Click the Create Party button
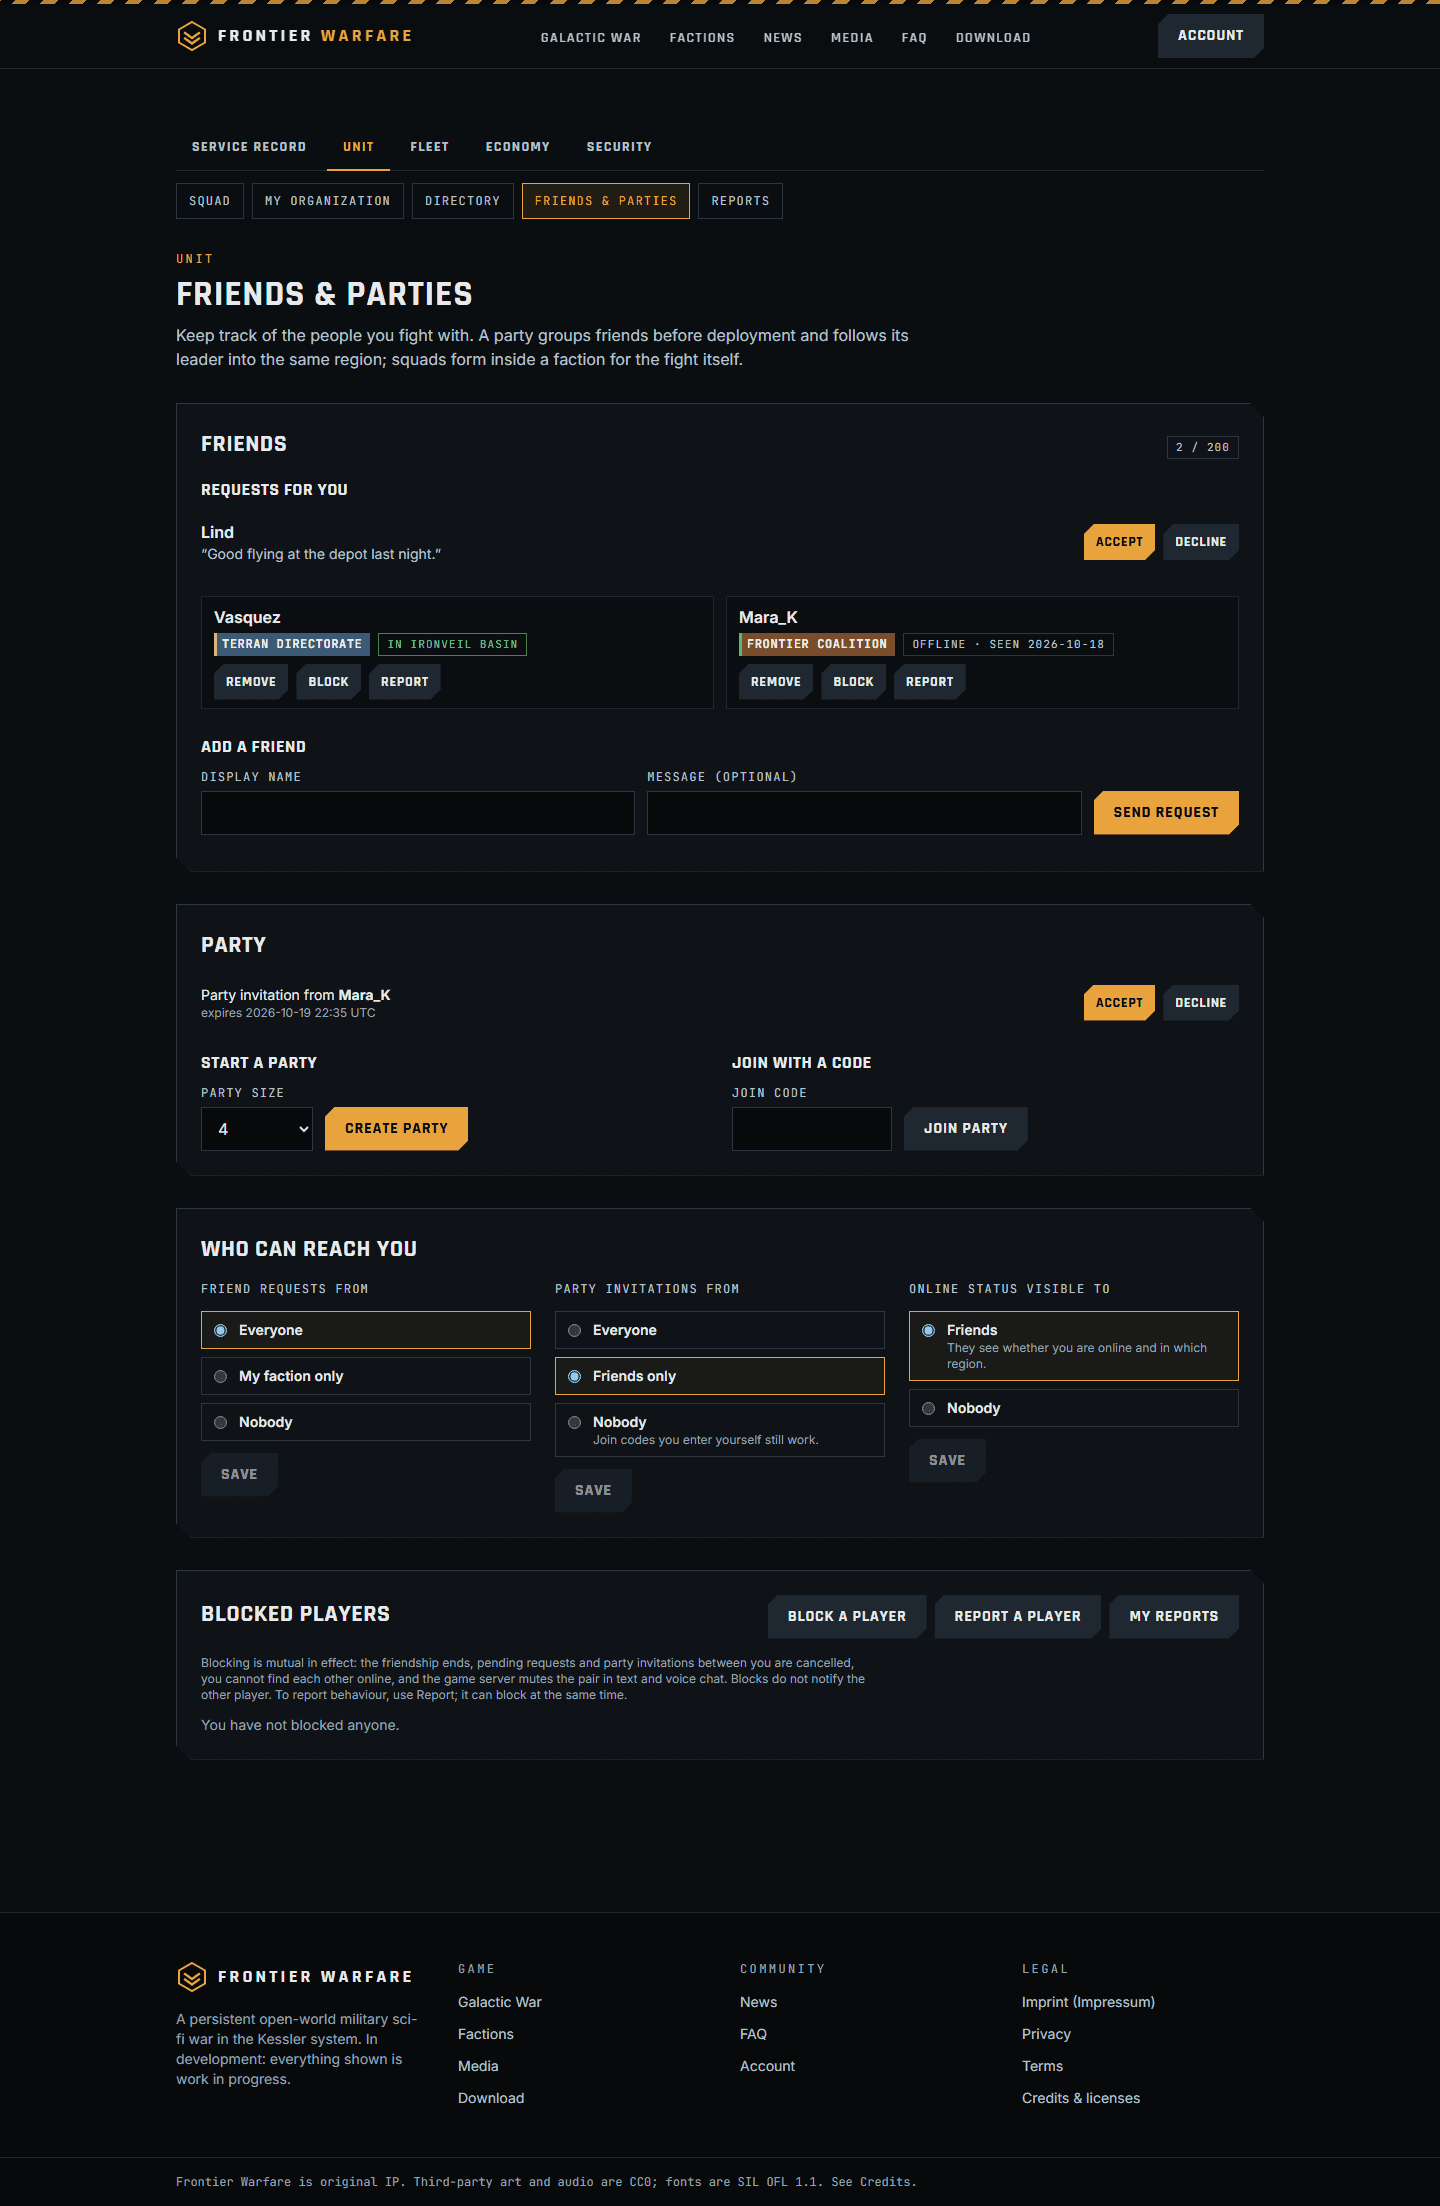 pyautogui.click(x=397, y=1129)
